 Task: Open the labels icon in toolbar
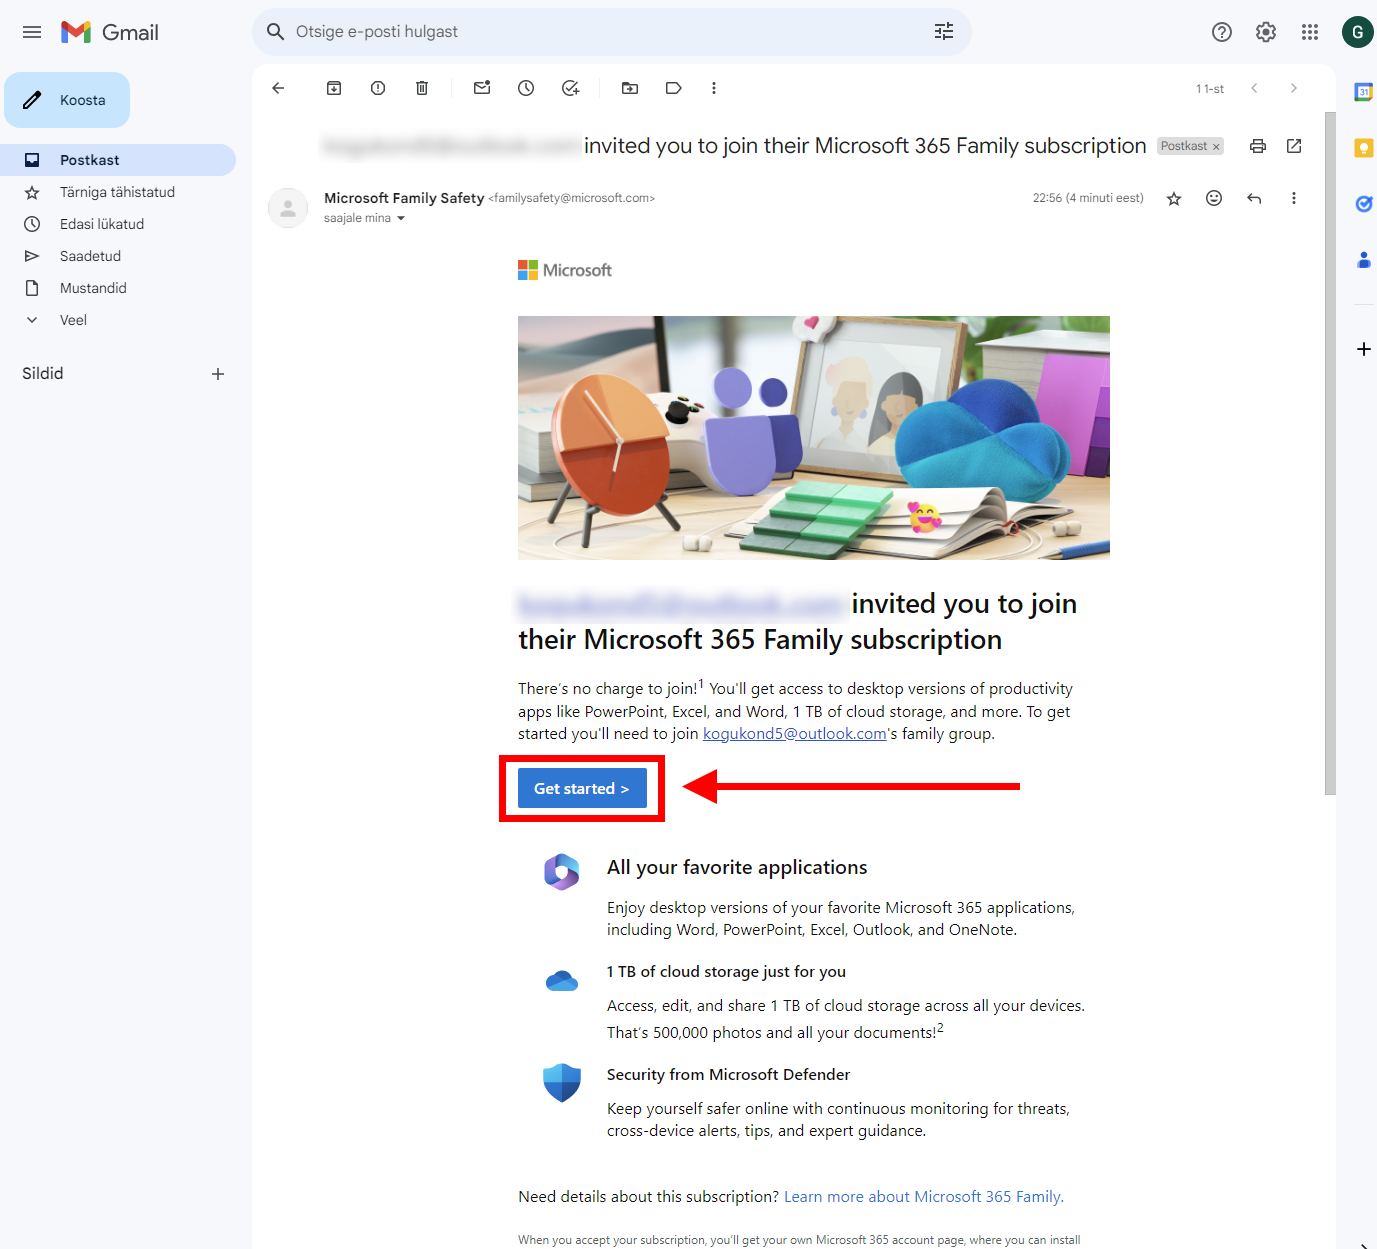(674, 88)
